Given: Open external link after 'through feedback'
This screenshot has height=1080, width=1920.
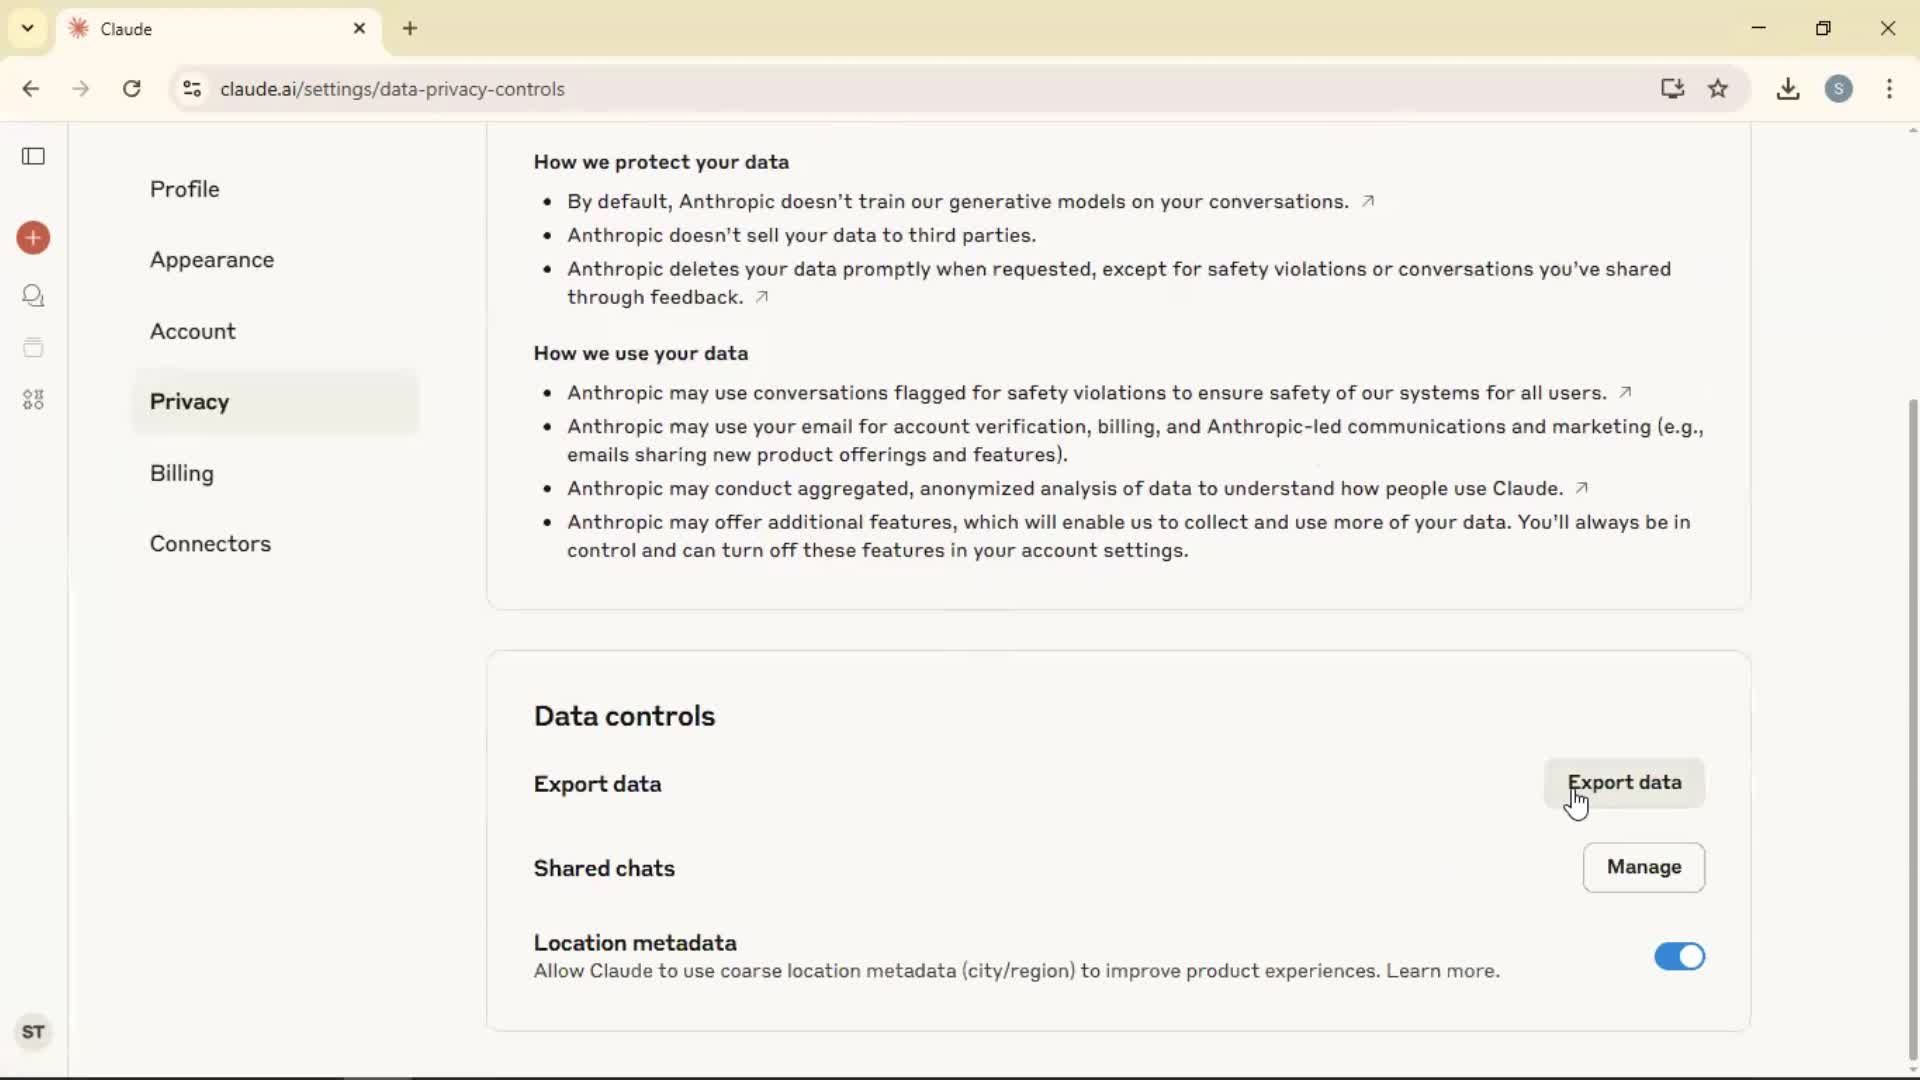Looking at the screenshot, I should (x=762, y=297).
